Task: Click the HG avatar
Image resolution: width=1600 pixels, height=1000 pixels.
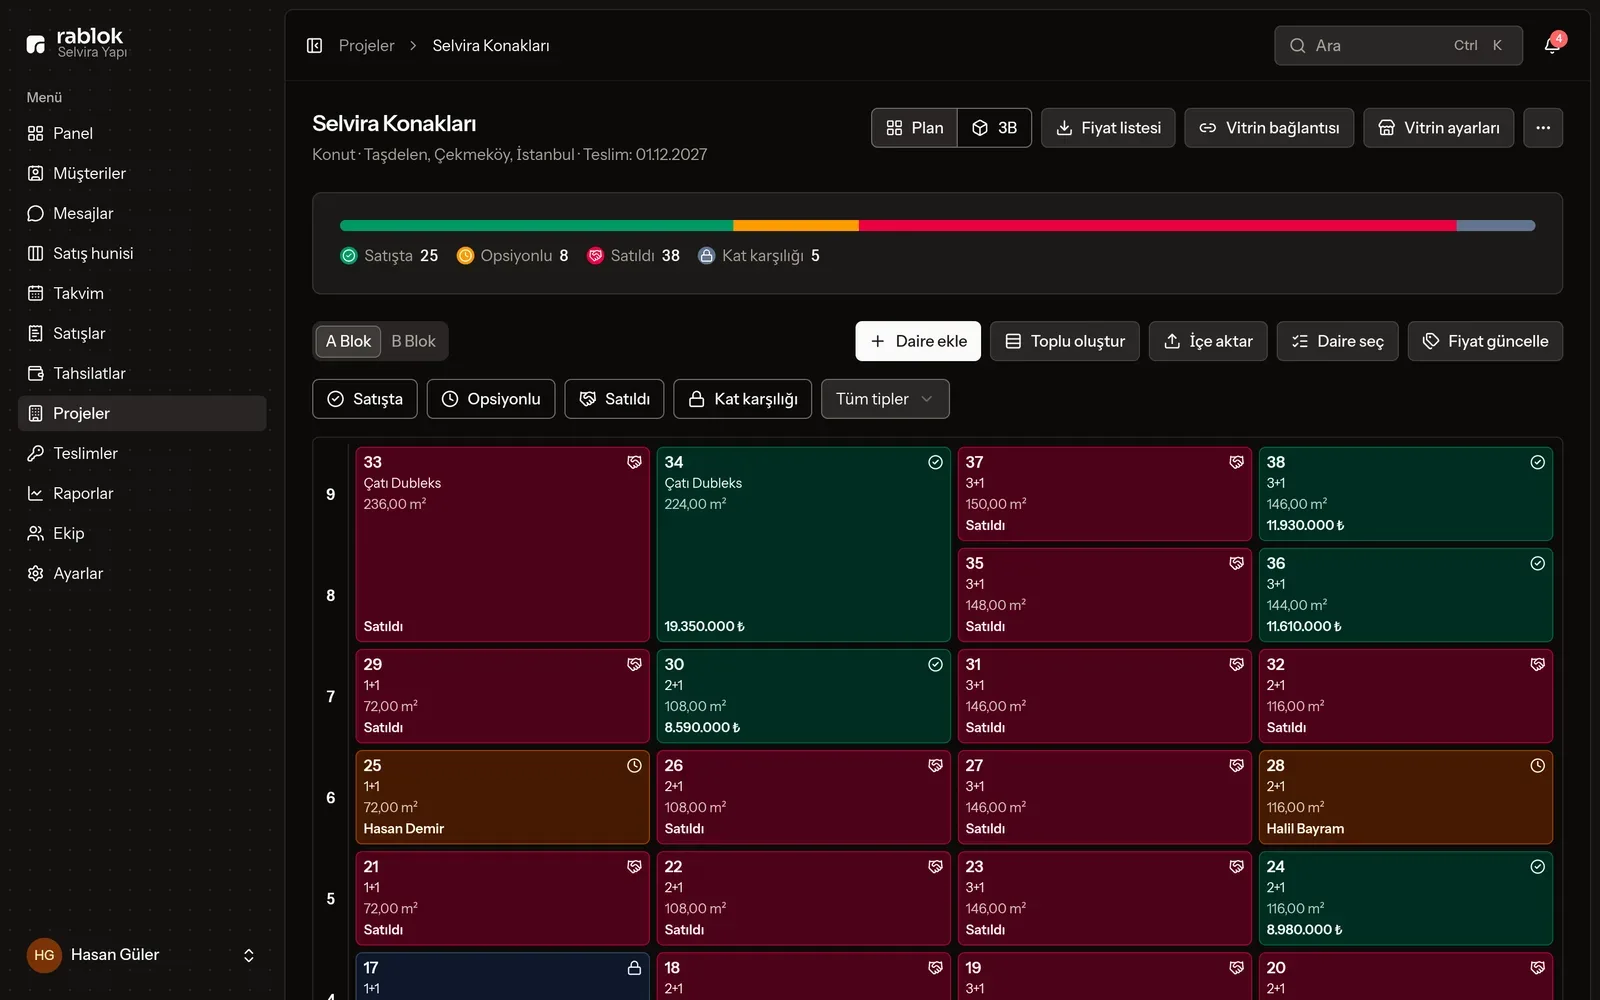Action: coord(44,955)
